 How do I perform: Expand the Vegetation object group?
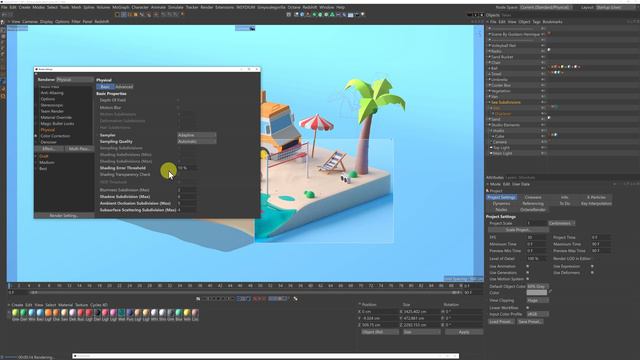[490, 91]
